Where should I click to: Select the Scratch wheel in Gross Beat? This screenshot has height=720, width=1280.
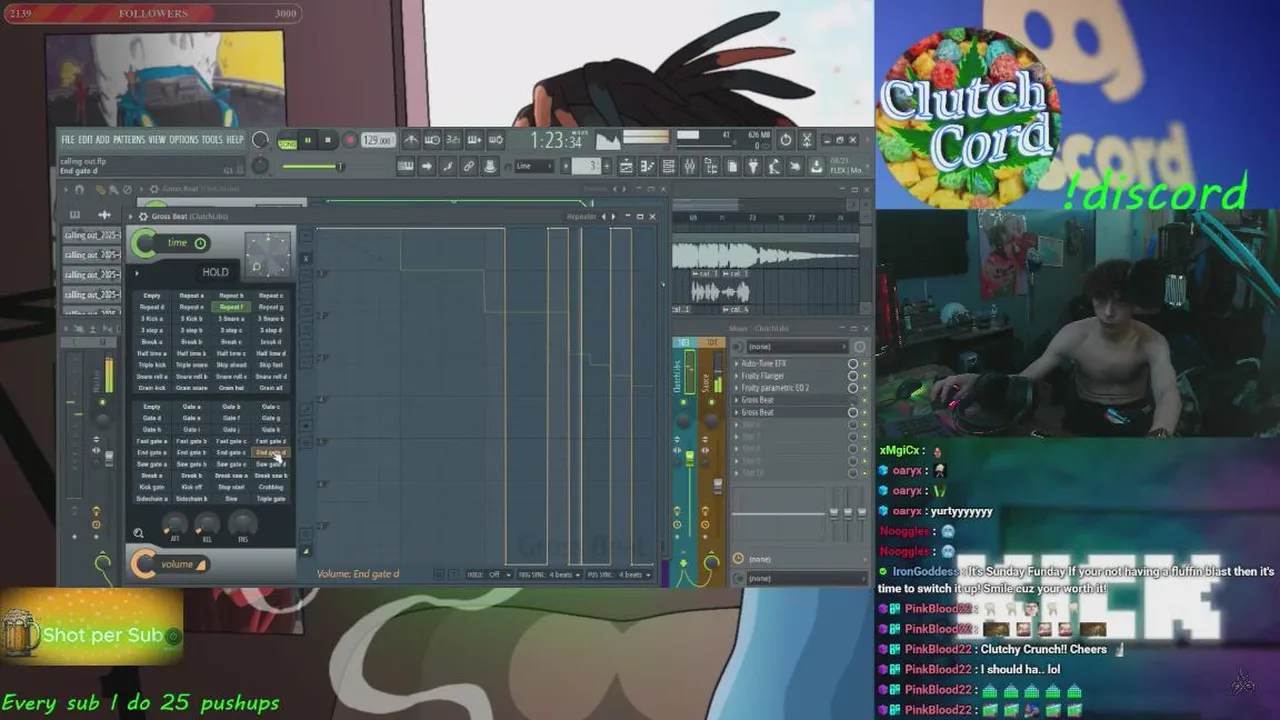267,253
